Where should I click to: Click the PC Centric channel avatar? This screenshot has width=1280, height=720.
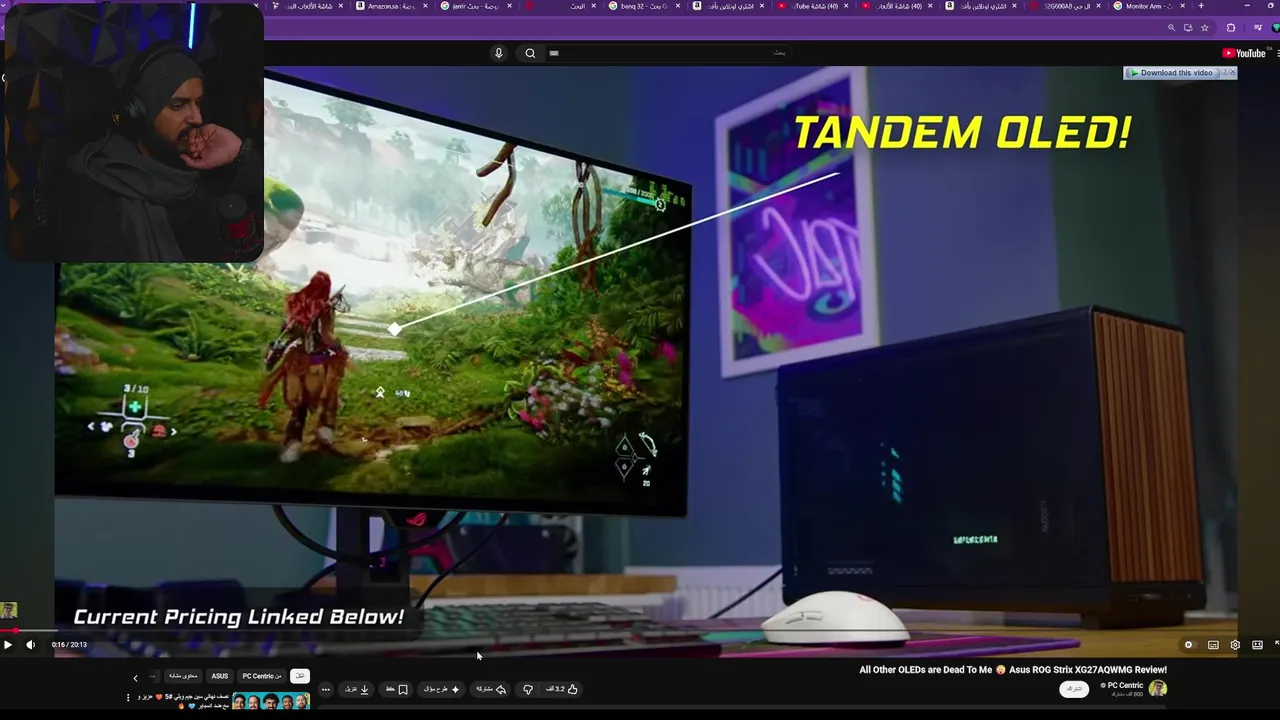(x=1158, y=689)
